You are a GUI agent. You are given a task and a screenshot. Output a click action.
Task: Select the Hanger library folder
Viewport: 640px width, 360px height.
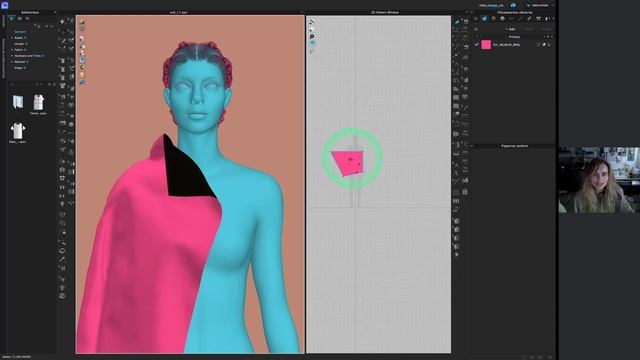click(x=19, y=44)
